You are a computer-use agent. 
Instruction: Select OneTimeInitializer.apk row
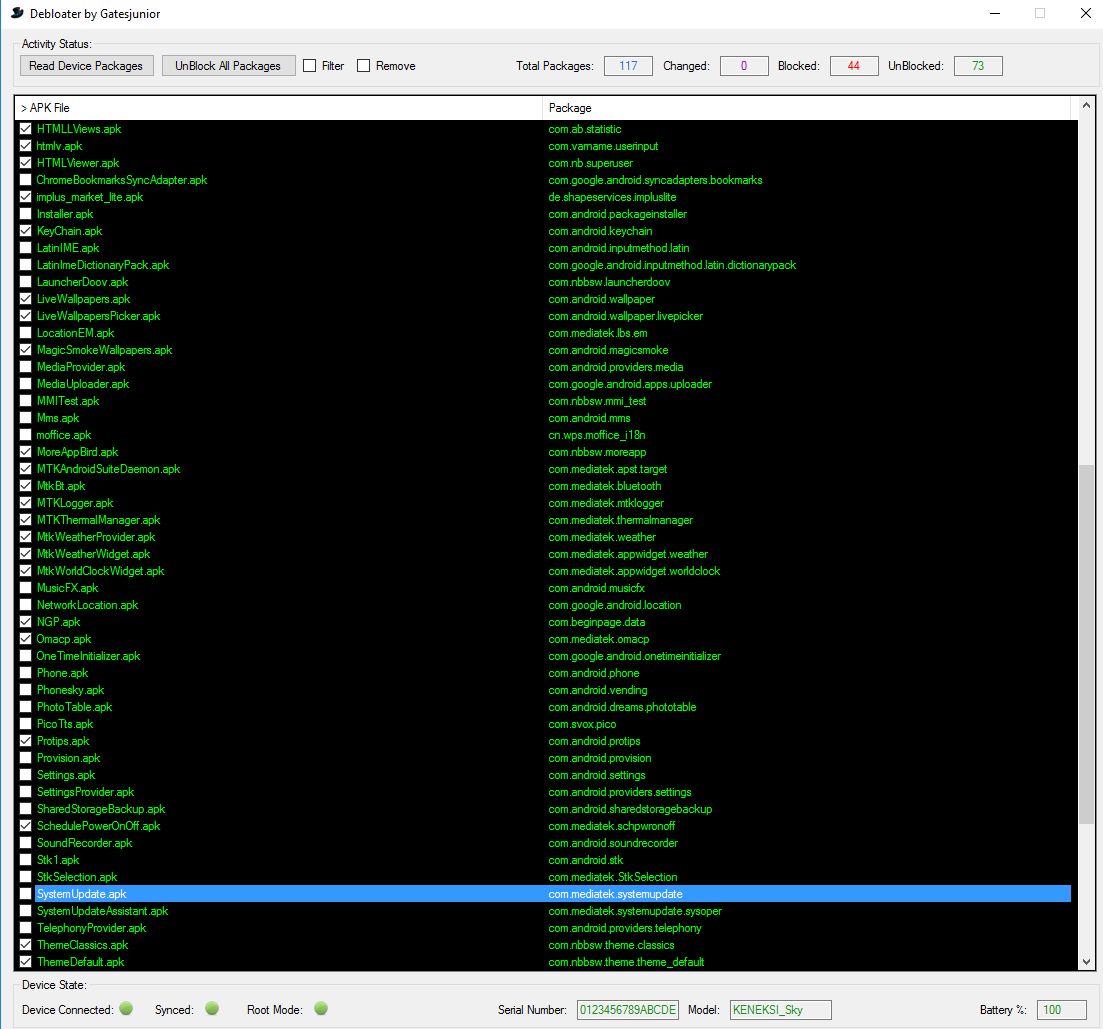[x=543, y=656]
